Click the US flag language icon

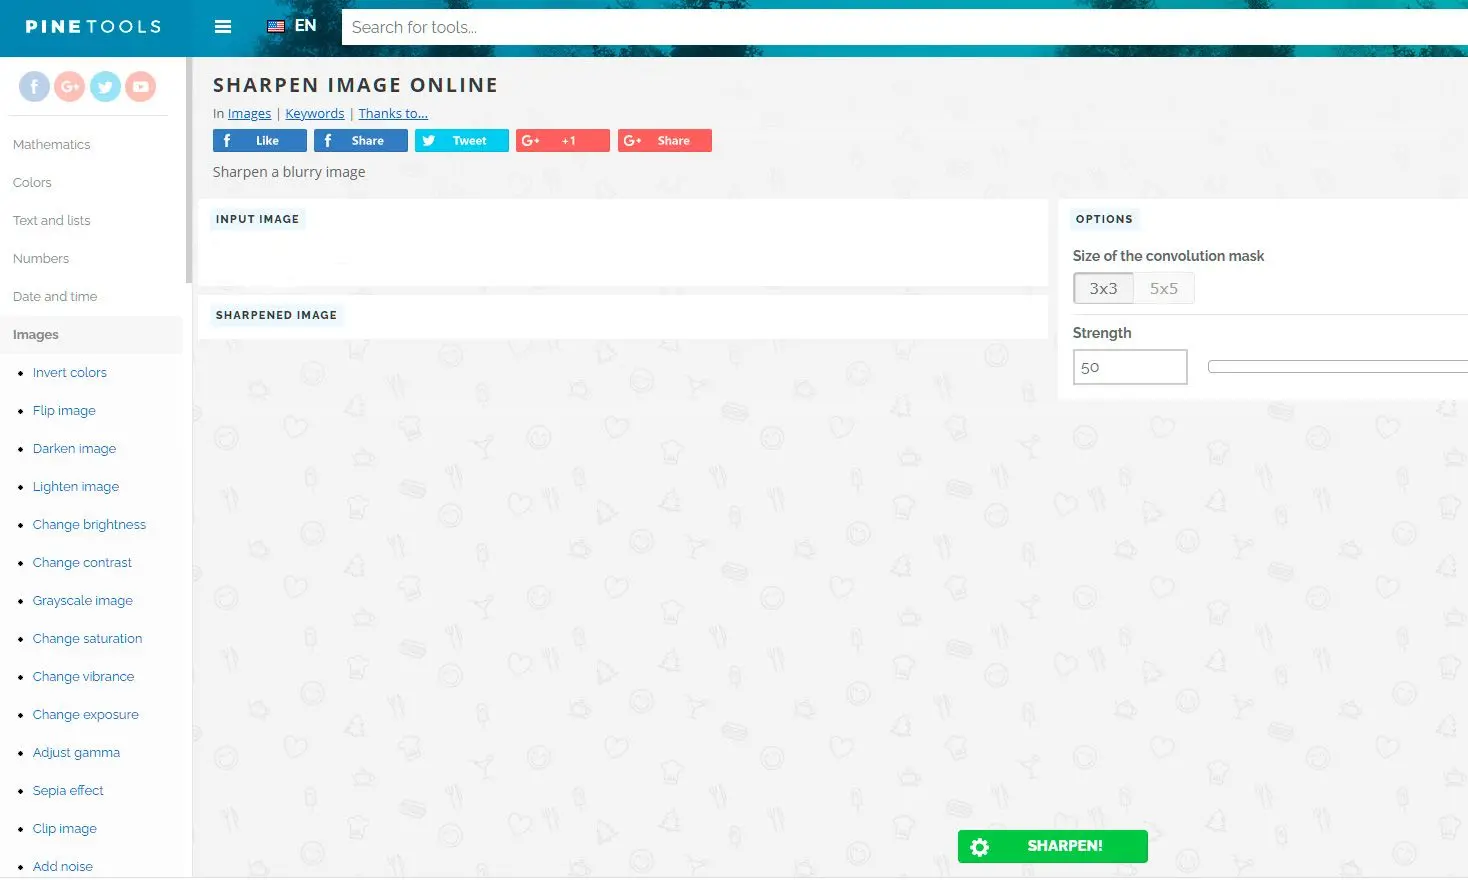coord(276,27)
